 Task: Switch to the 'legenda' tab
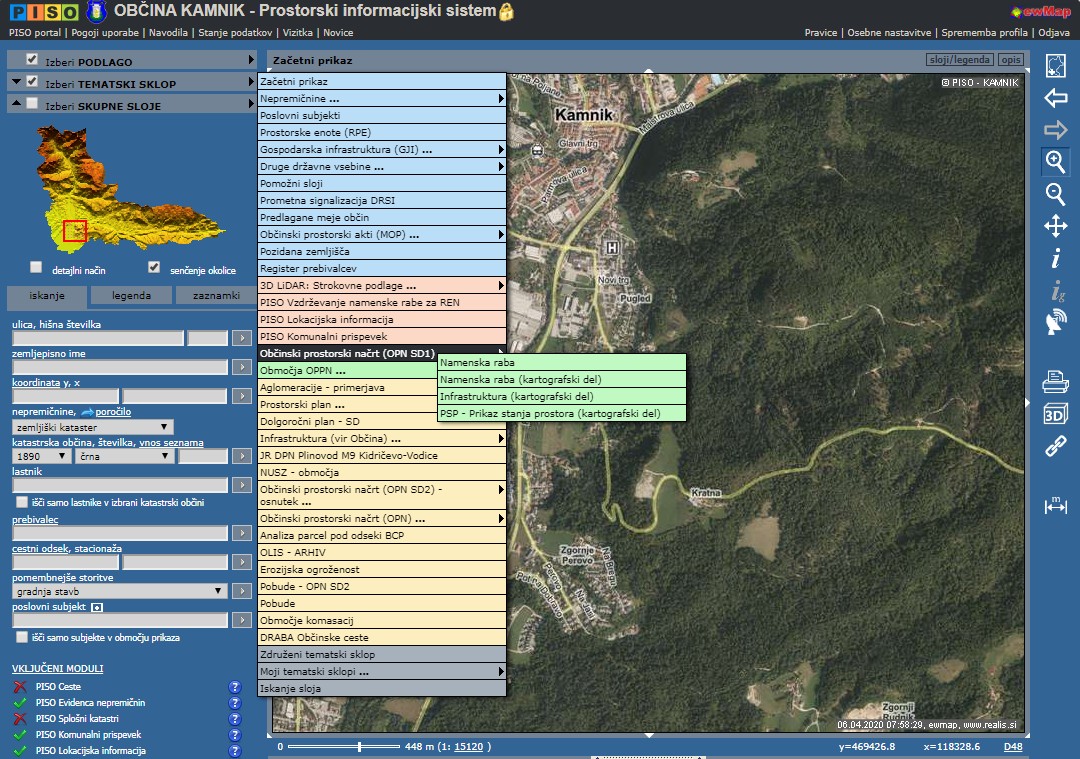(x=131, y=296)
